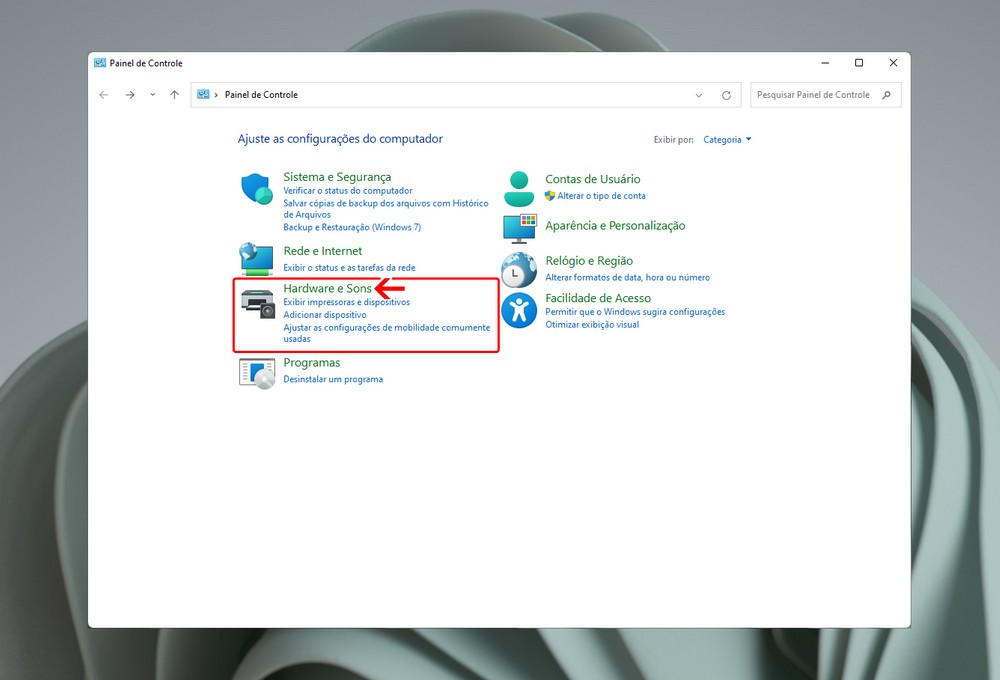
Task: Click Alterar o tipo de conta
Action: coord(601,196)
